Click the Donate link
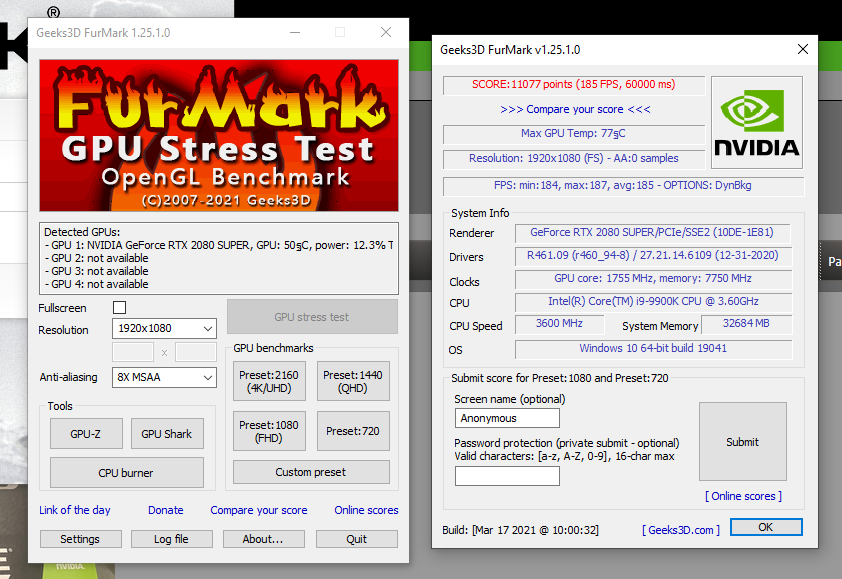Viewport: 842px width, 579px height. coord(165,510)
